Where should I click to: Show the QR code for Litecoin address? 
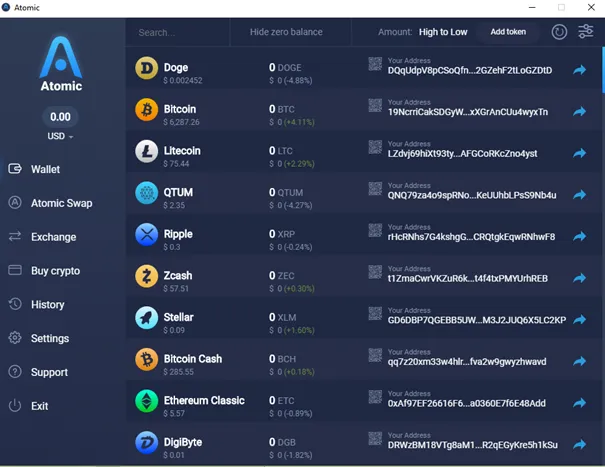[375, 147]
